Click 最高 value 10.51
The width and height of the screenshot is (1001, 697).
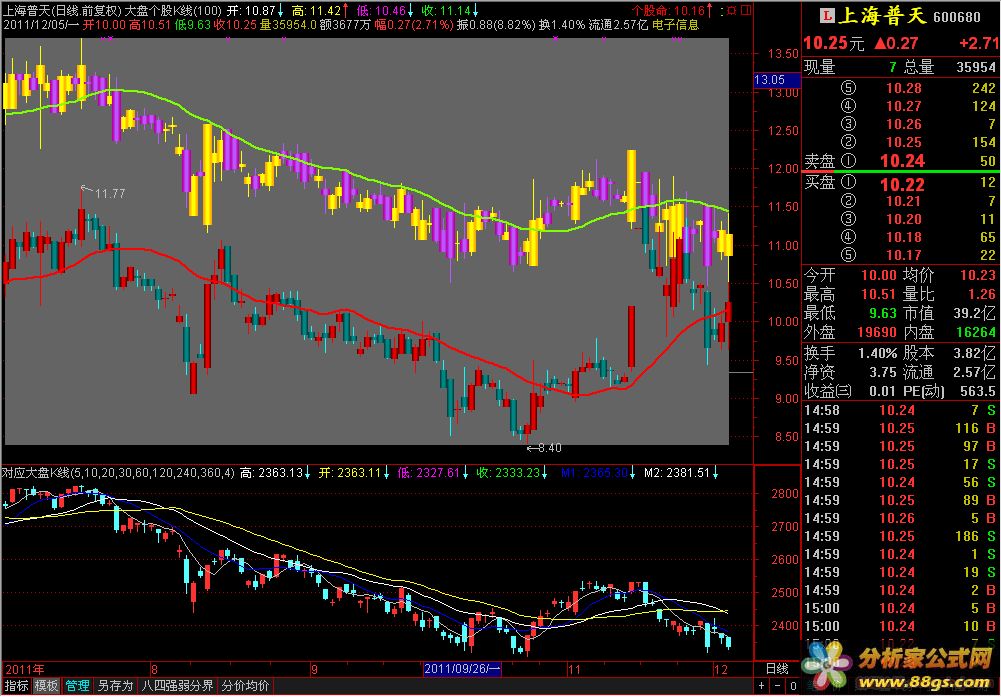click(x=879, y=294)
